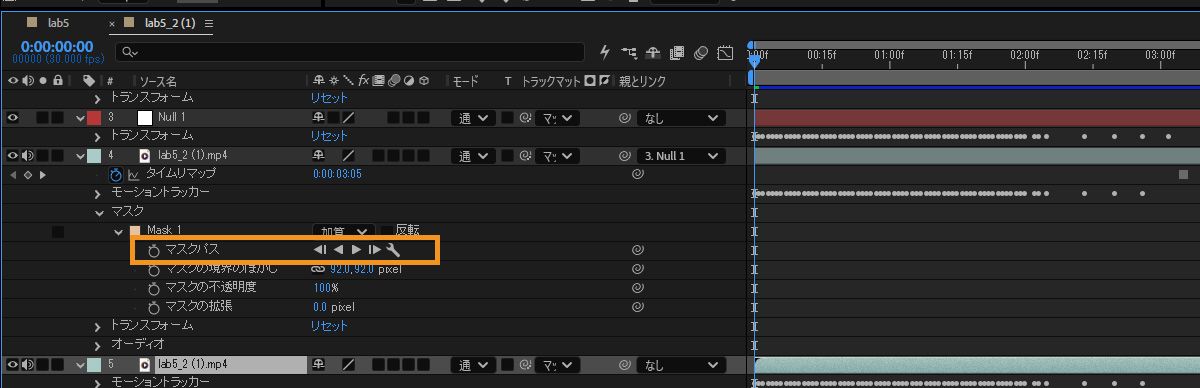Click the label tag column header icon
This screenshot has height=388, width=1200.
pos(89,80)
